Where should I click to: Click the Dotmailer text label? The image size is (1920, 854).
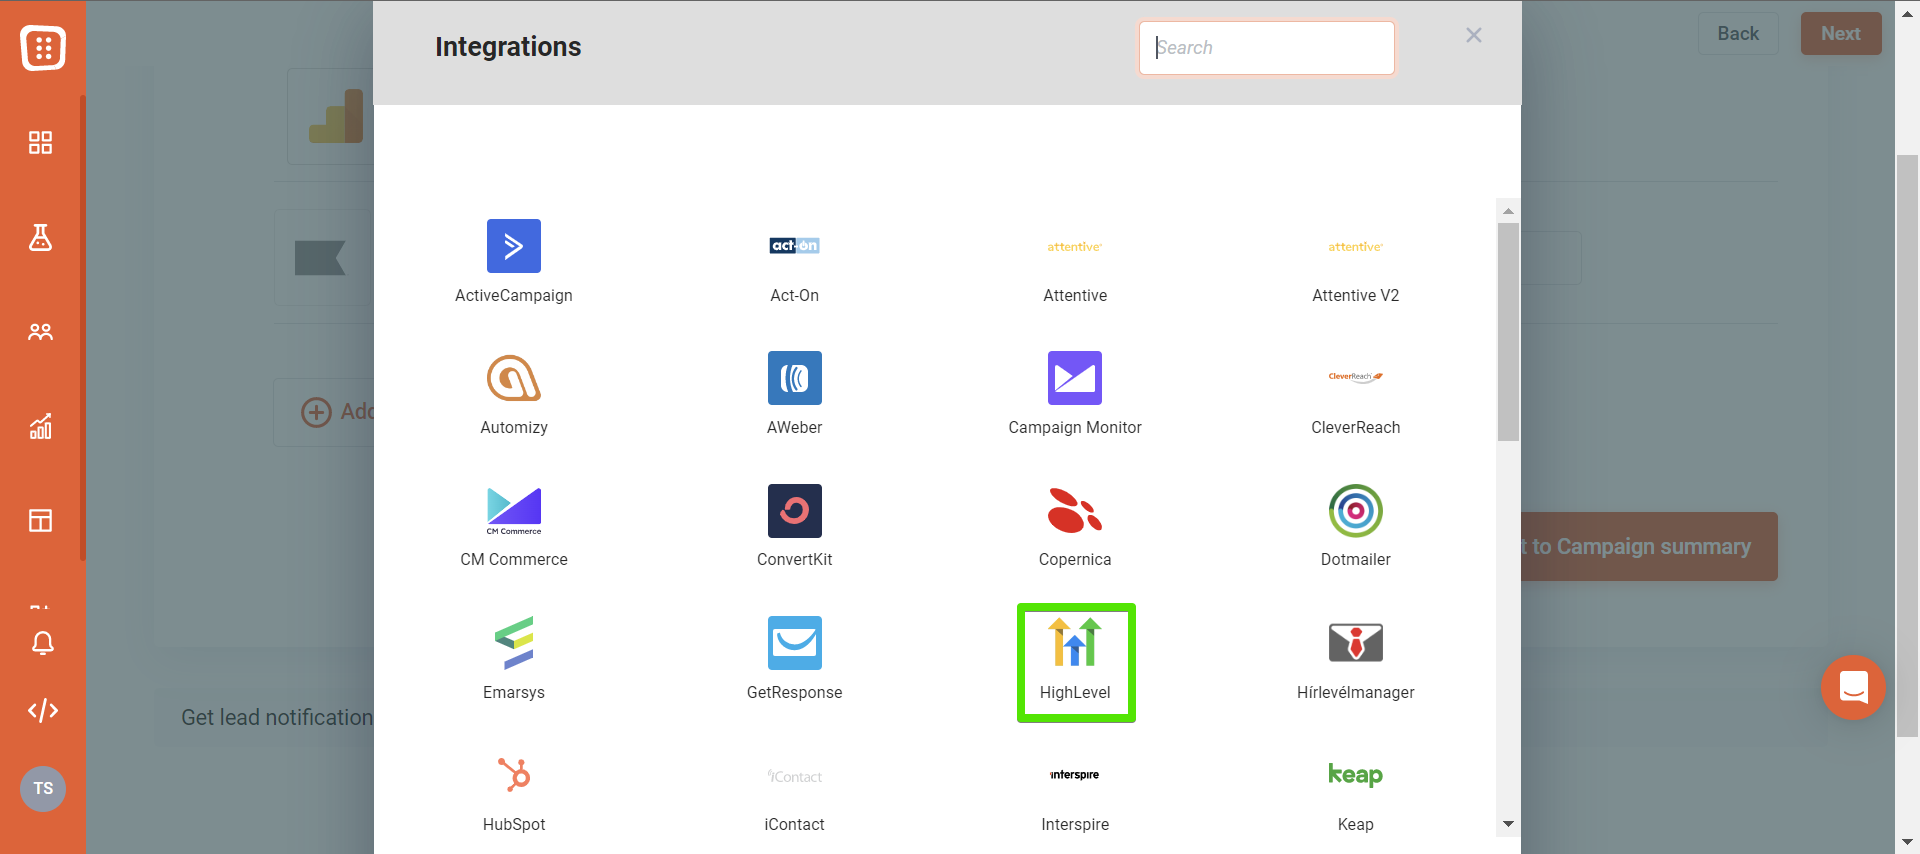[x=1355, y=560]
